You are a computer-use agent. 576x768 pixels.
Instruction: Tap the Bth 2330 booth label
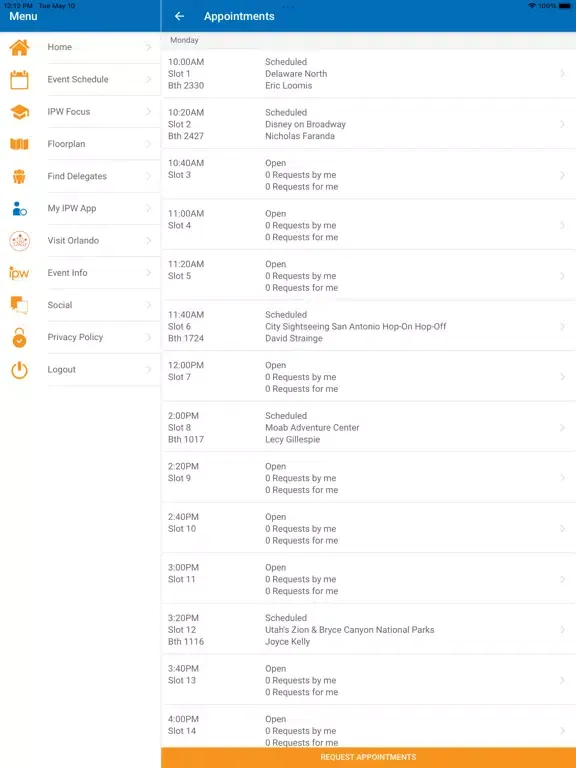coord(186,86)
